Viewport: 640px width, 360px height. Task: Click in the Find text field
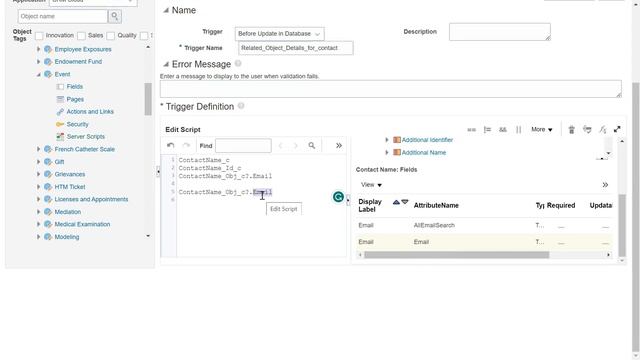click(x=243, y=145)
